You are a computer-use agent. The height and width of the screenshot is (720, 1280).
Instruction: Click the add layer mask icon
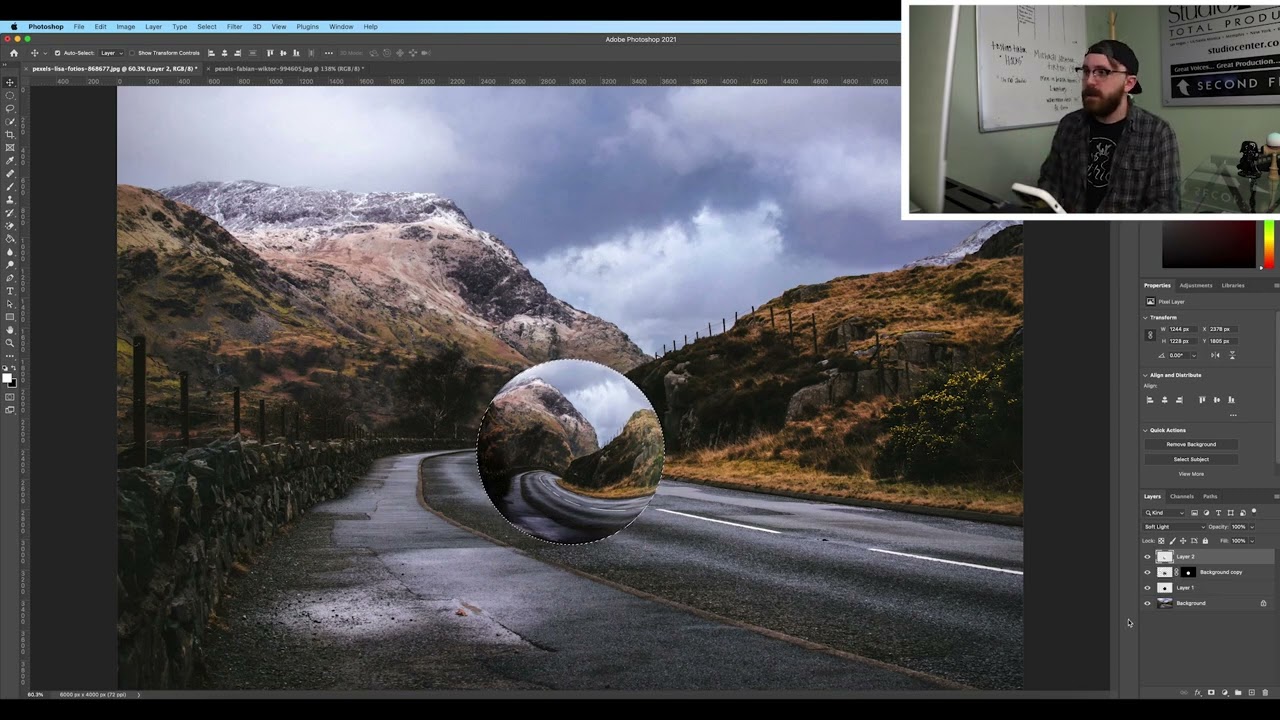1211,692
